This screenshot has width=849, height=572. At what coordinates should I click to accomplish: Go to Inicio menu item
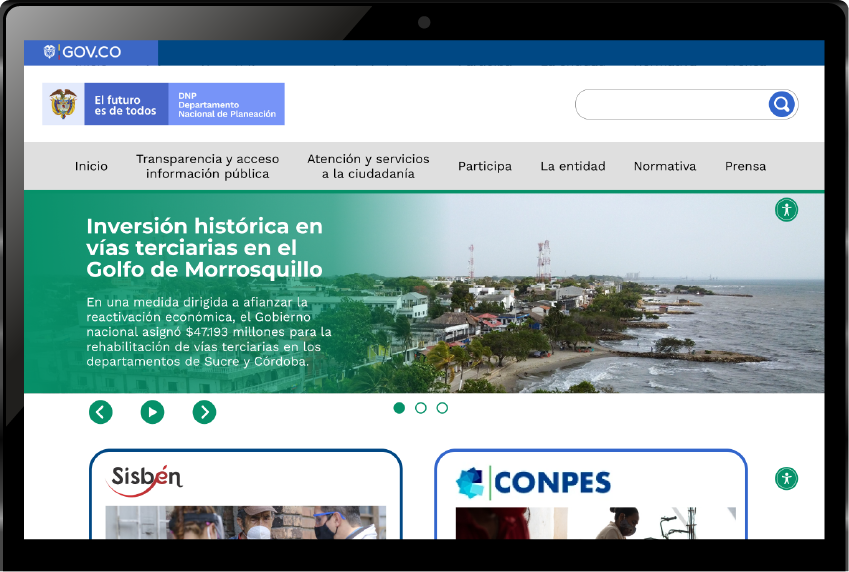[x=91, y=166]
